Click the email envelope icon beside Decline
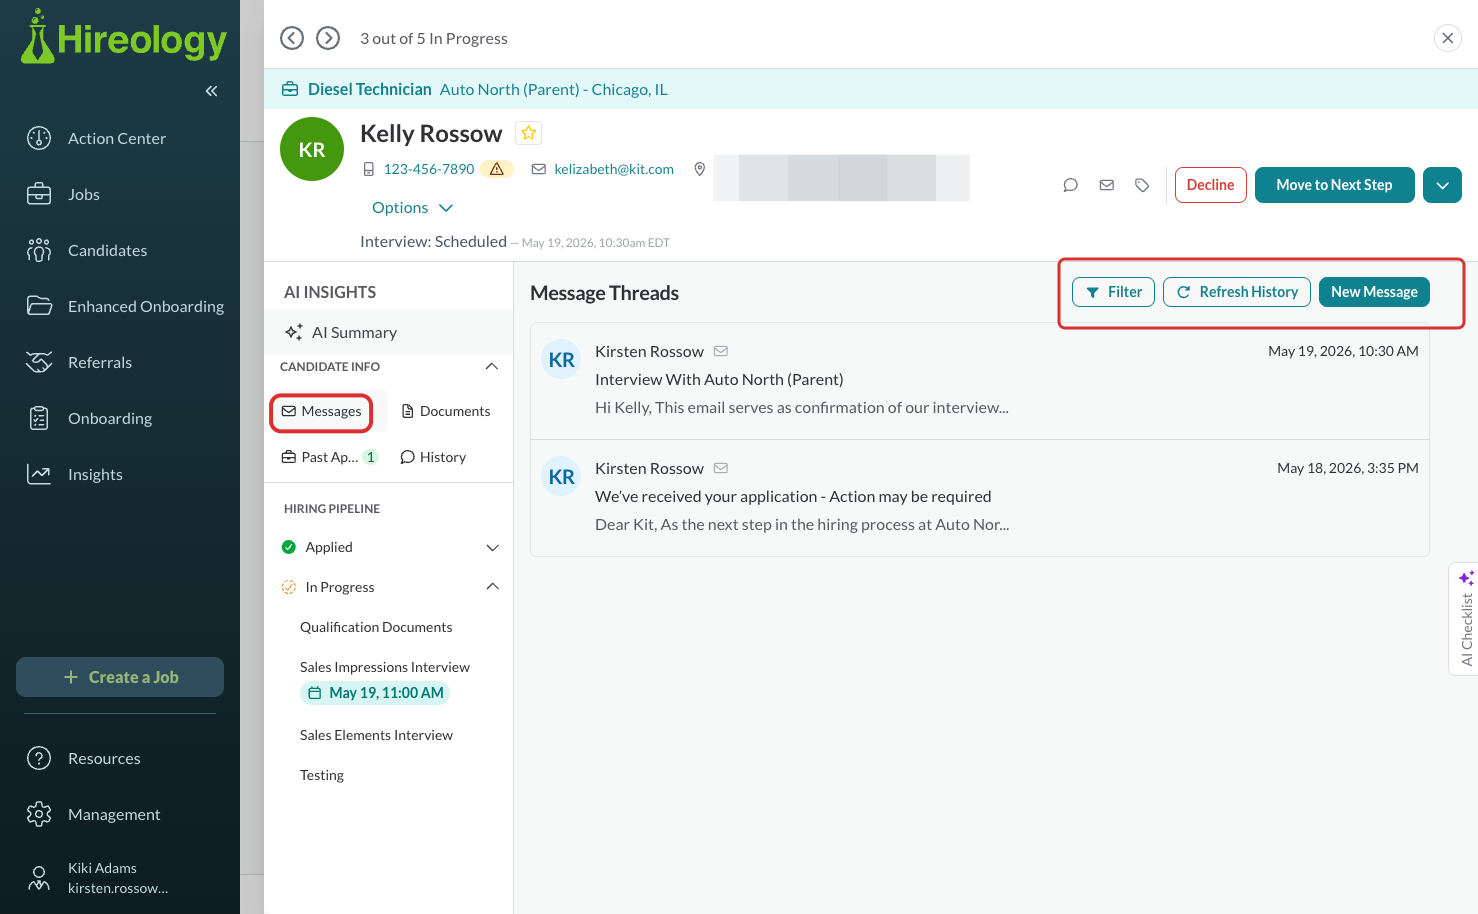This screenshot has width=1478, height=914. pos(1106,185)
